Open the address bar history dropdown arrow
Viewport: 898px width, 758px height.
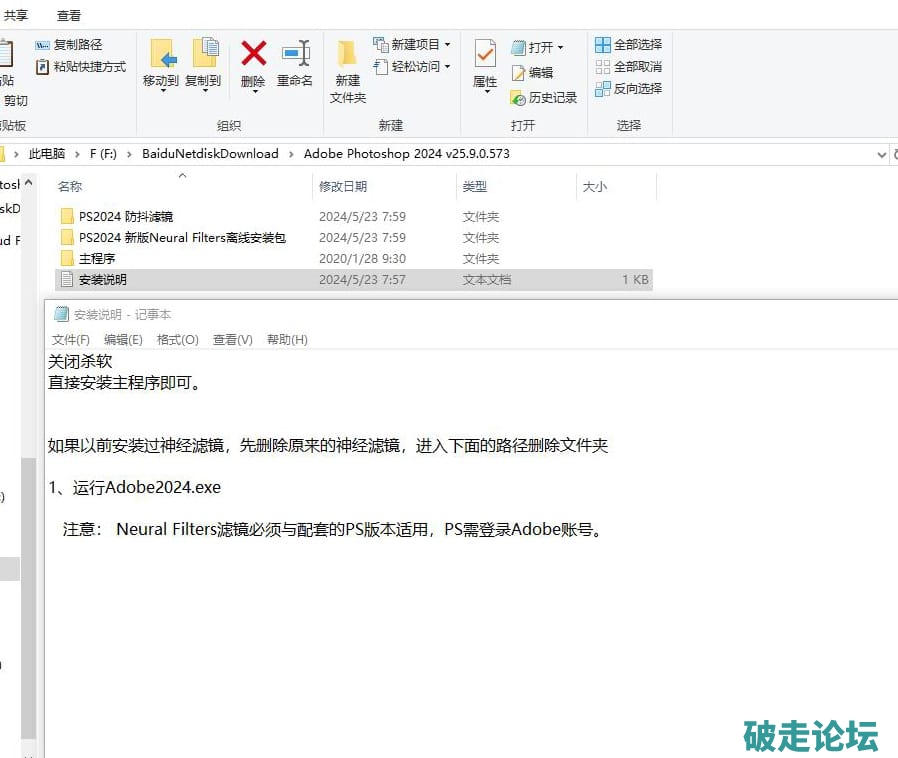coord(881,154)
